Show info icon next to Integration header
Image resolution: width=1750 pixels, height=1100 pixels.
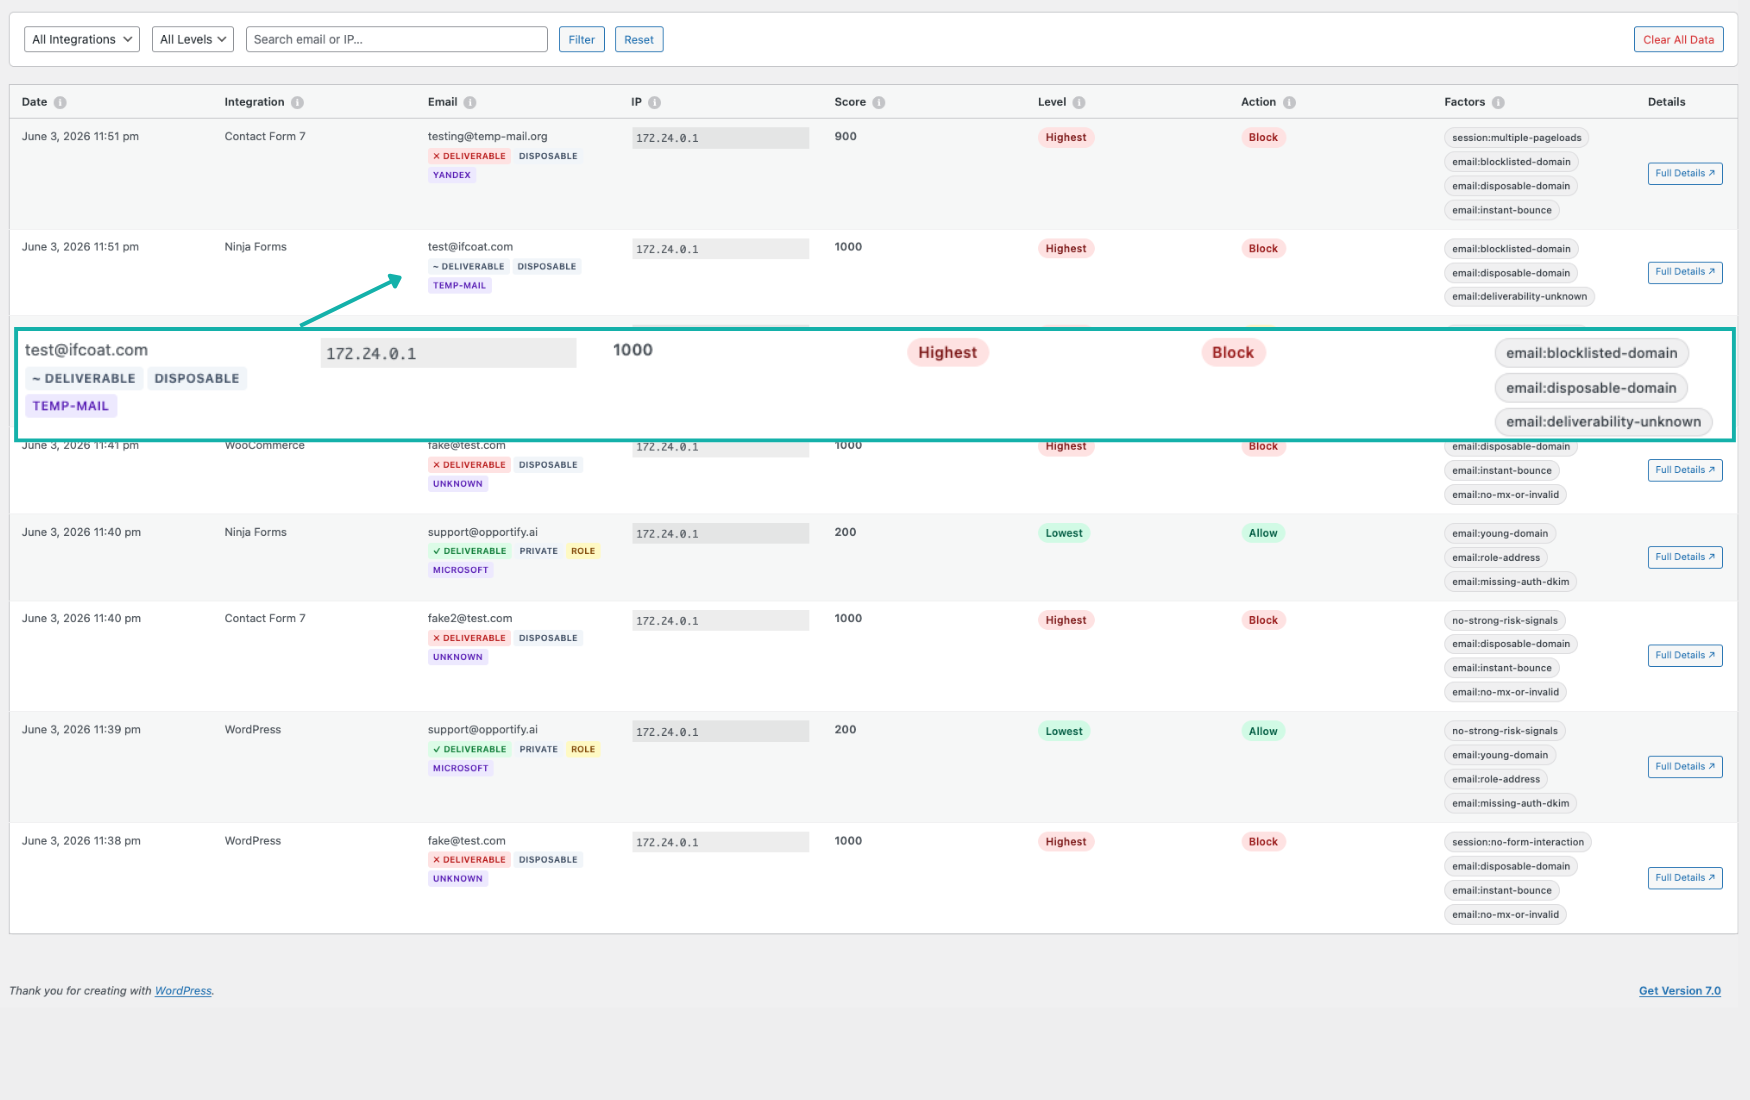tap(297, 102)
